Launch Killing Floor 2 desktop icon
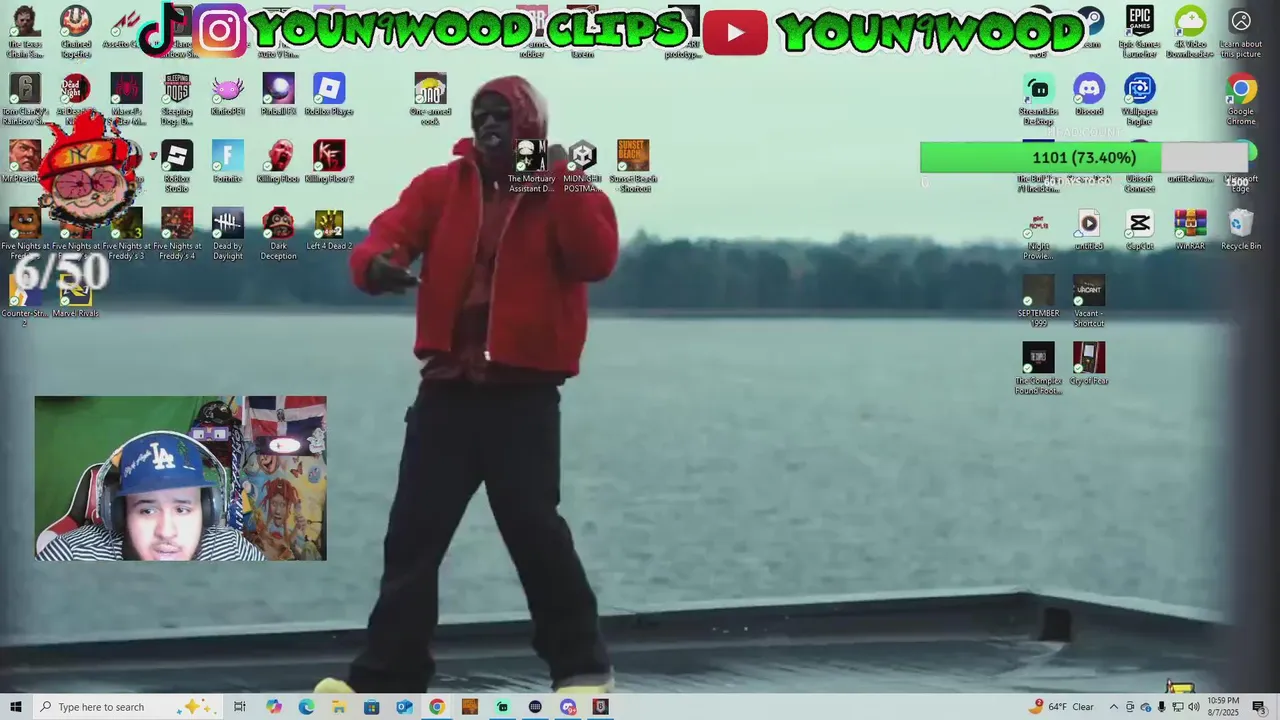 [329, 162]
